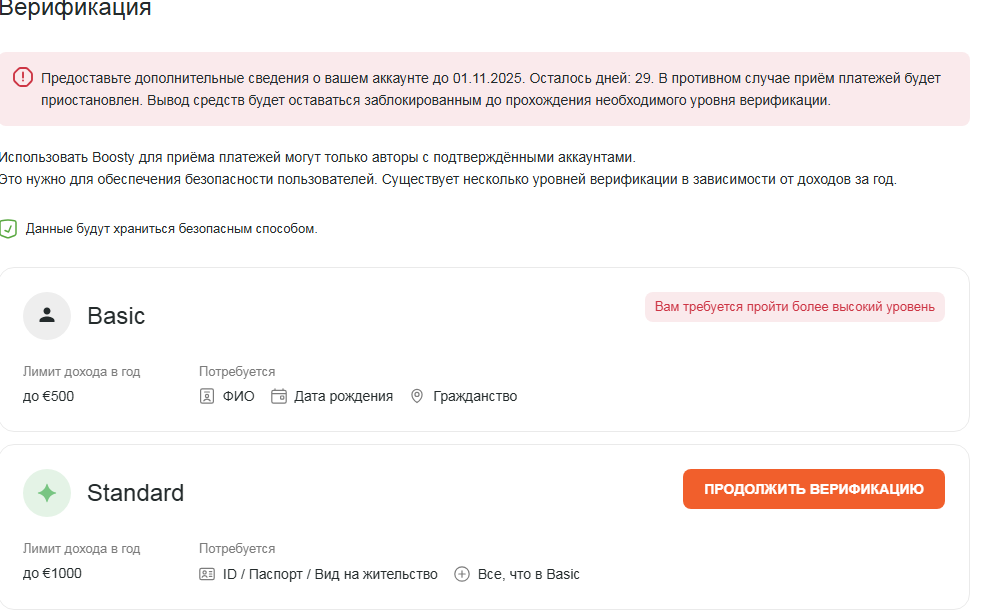Click the 'ID / Паспорт / Вид на жительство' label
The height and width of the screenshot is (611, 993).
pos(329,574)
